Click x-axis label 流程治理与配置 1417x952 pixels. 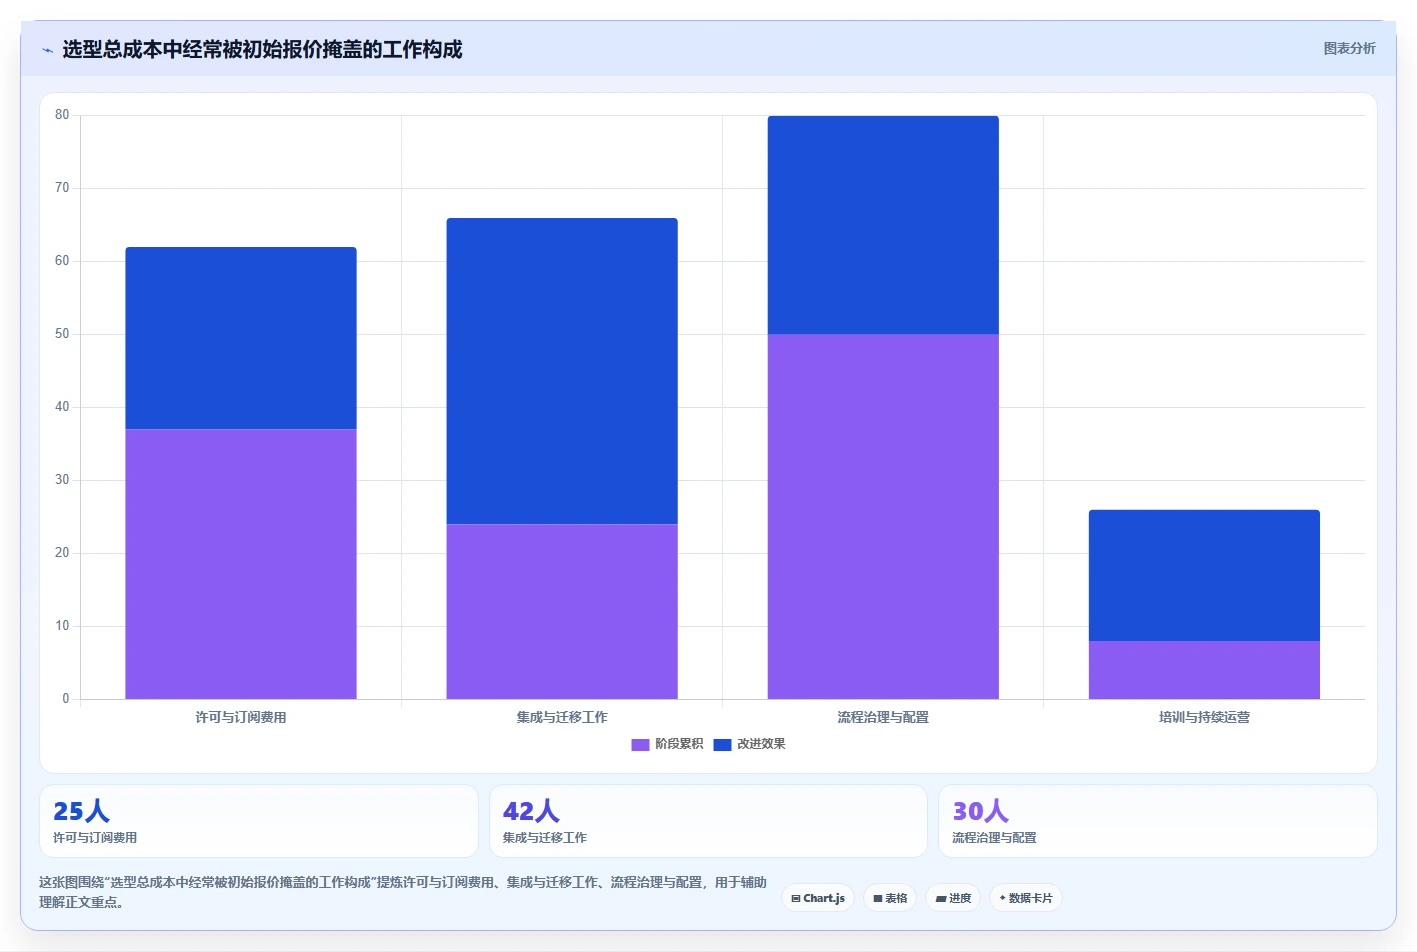pyautogui.click(x=883, y=717)
